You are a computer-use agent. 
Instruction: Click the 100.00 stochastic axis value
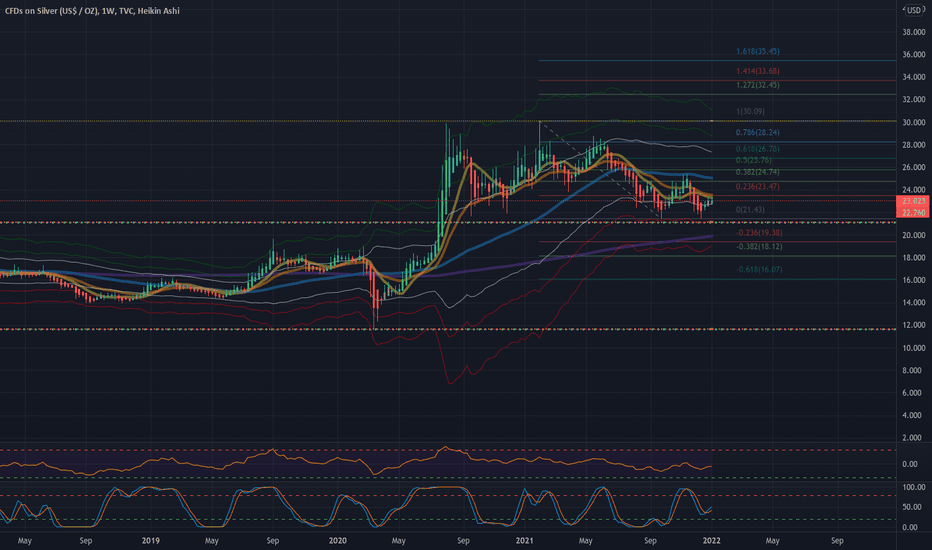914,488
